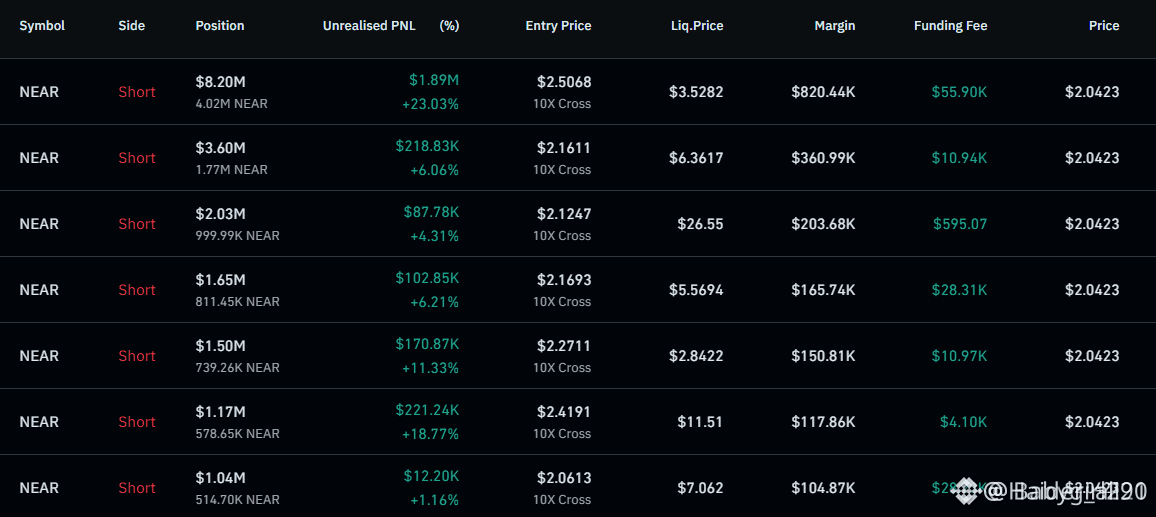Click the $595.07 funding fee
The image size is (1156, 517).
[960, 224]
